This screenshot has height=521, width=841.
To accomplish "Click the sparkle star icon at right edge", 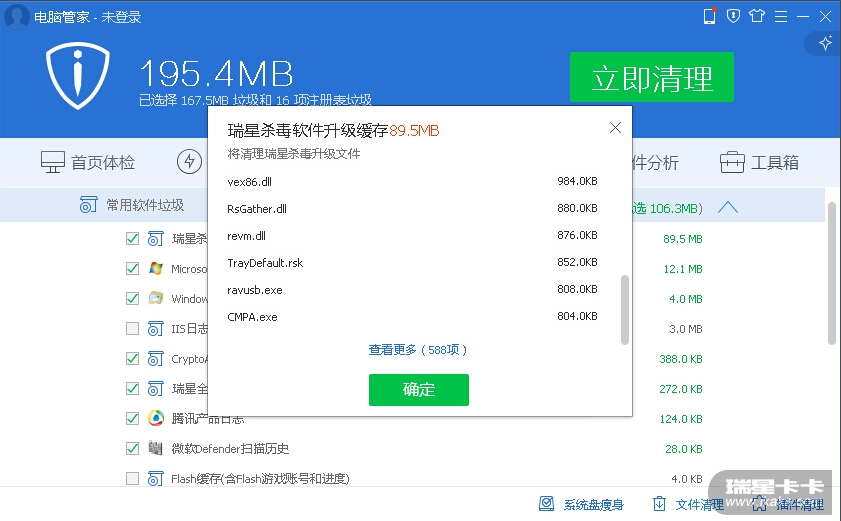I will coord(825,43).
